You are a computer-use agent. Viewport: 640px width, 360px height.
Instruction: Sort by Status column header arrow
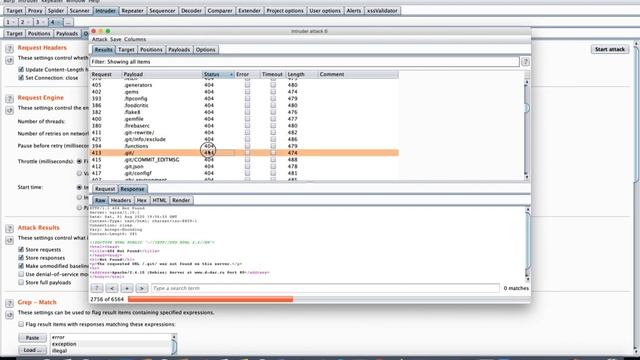click(x=231, y=74)
